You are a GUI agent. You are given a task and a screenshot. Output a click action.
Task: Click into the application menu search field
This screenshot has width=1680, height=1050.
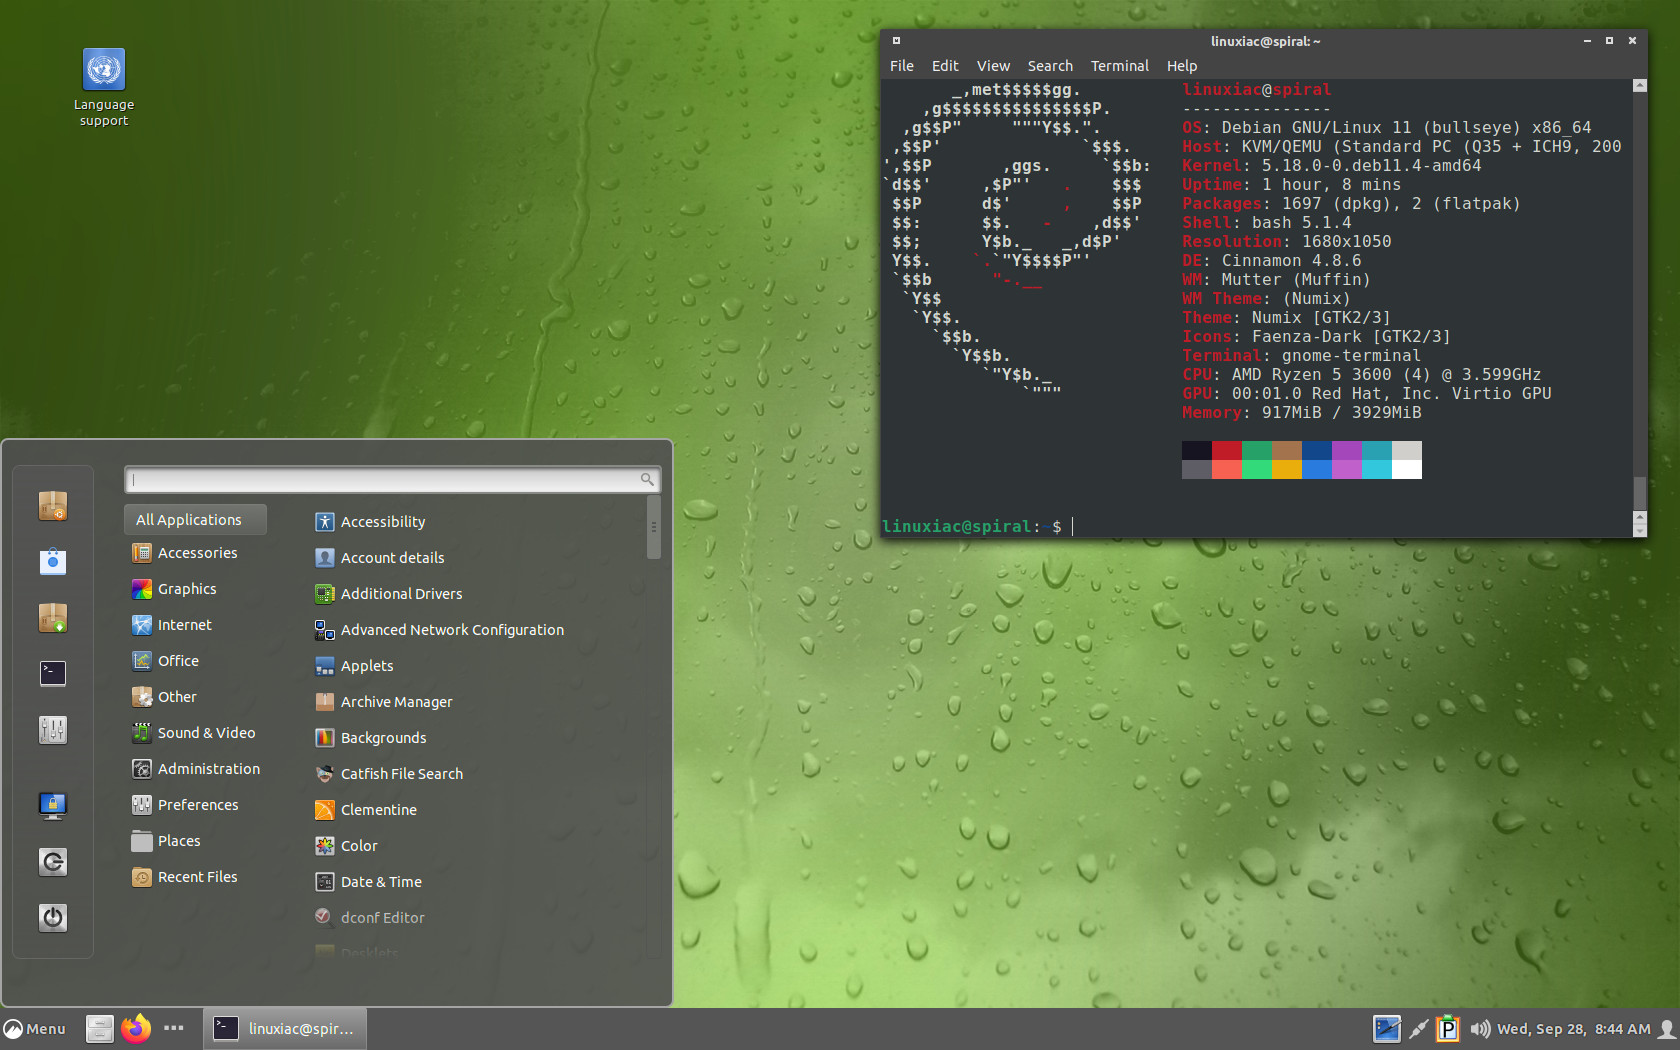[392, 480]
